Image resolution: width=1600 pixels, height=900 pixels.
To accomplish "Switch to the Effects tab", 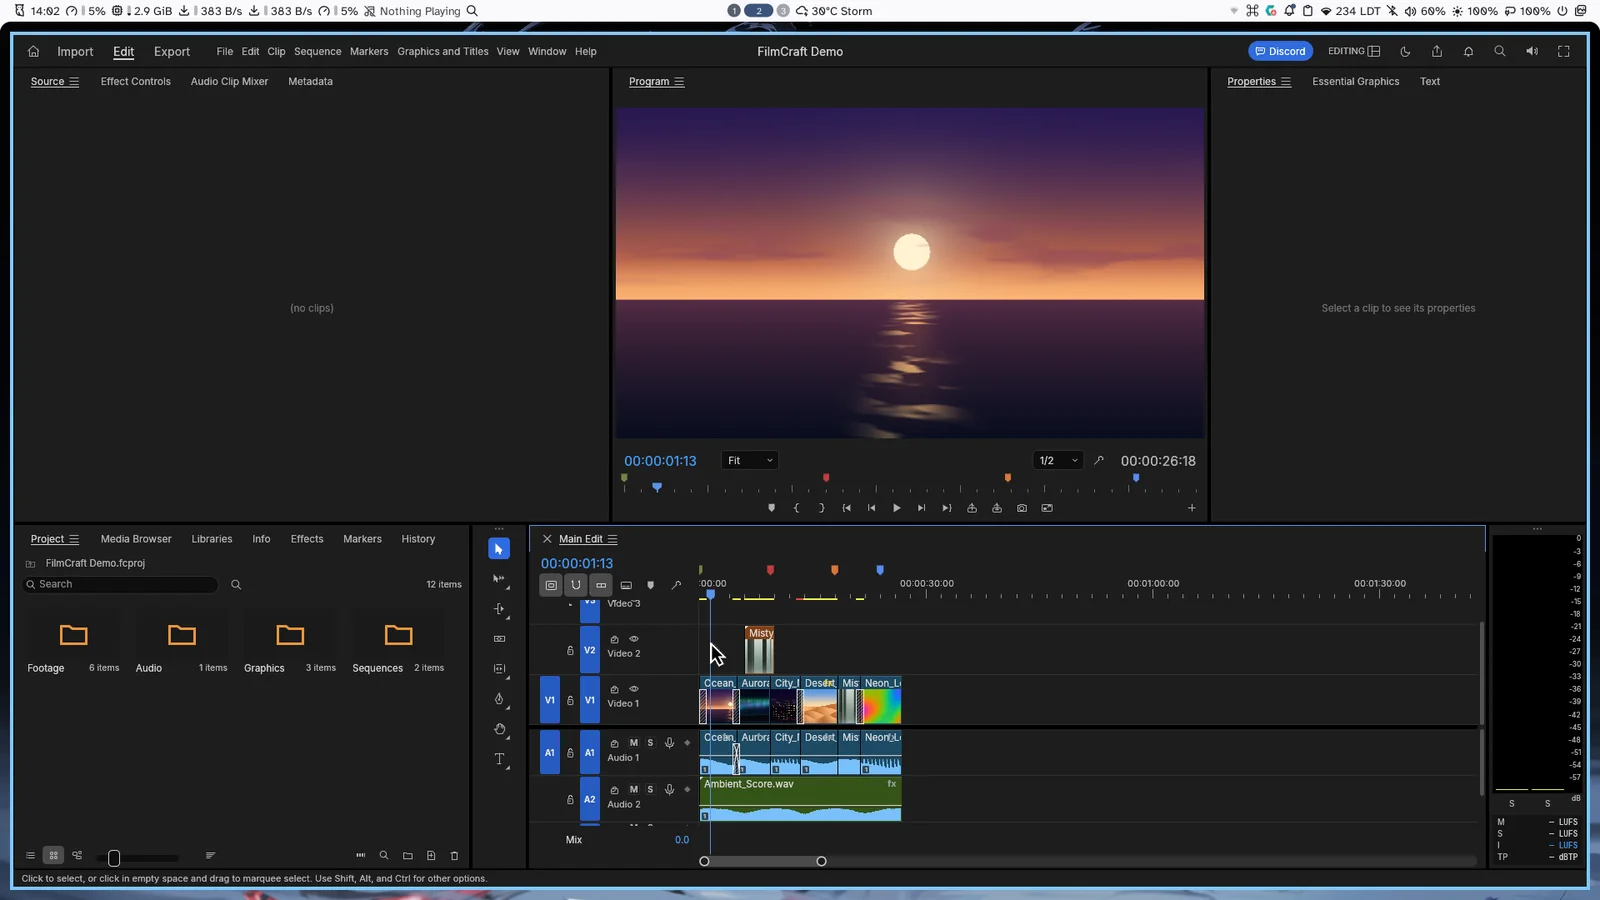I will tap(307, 539).
